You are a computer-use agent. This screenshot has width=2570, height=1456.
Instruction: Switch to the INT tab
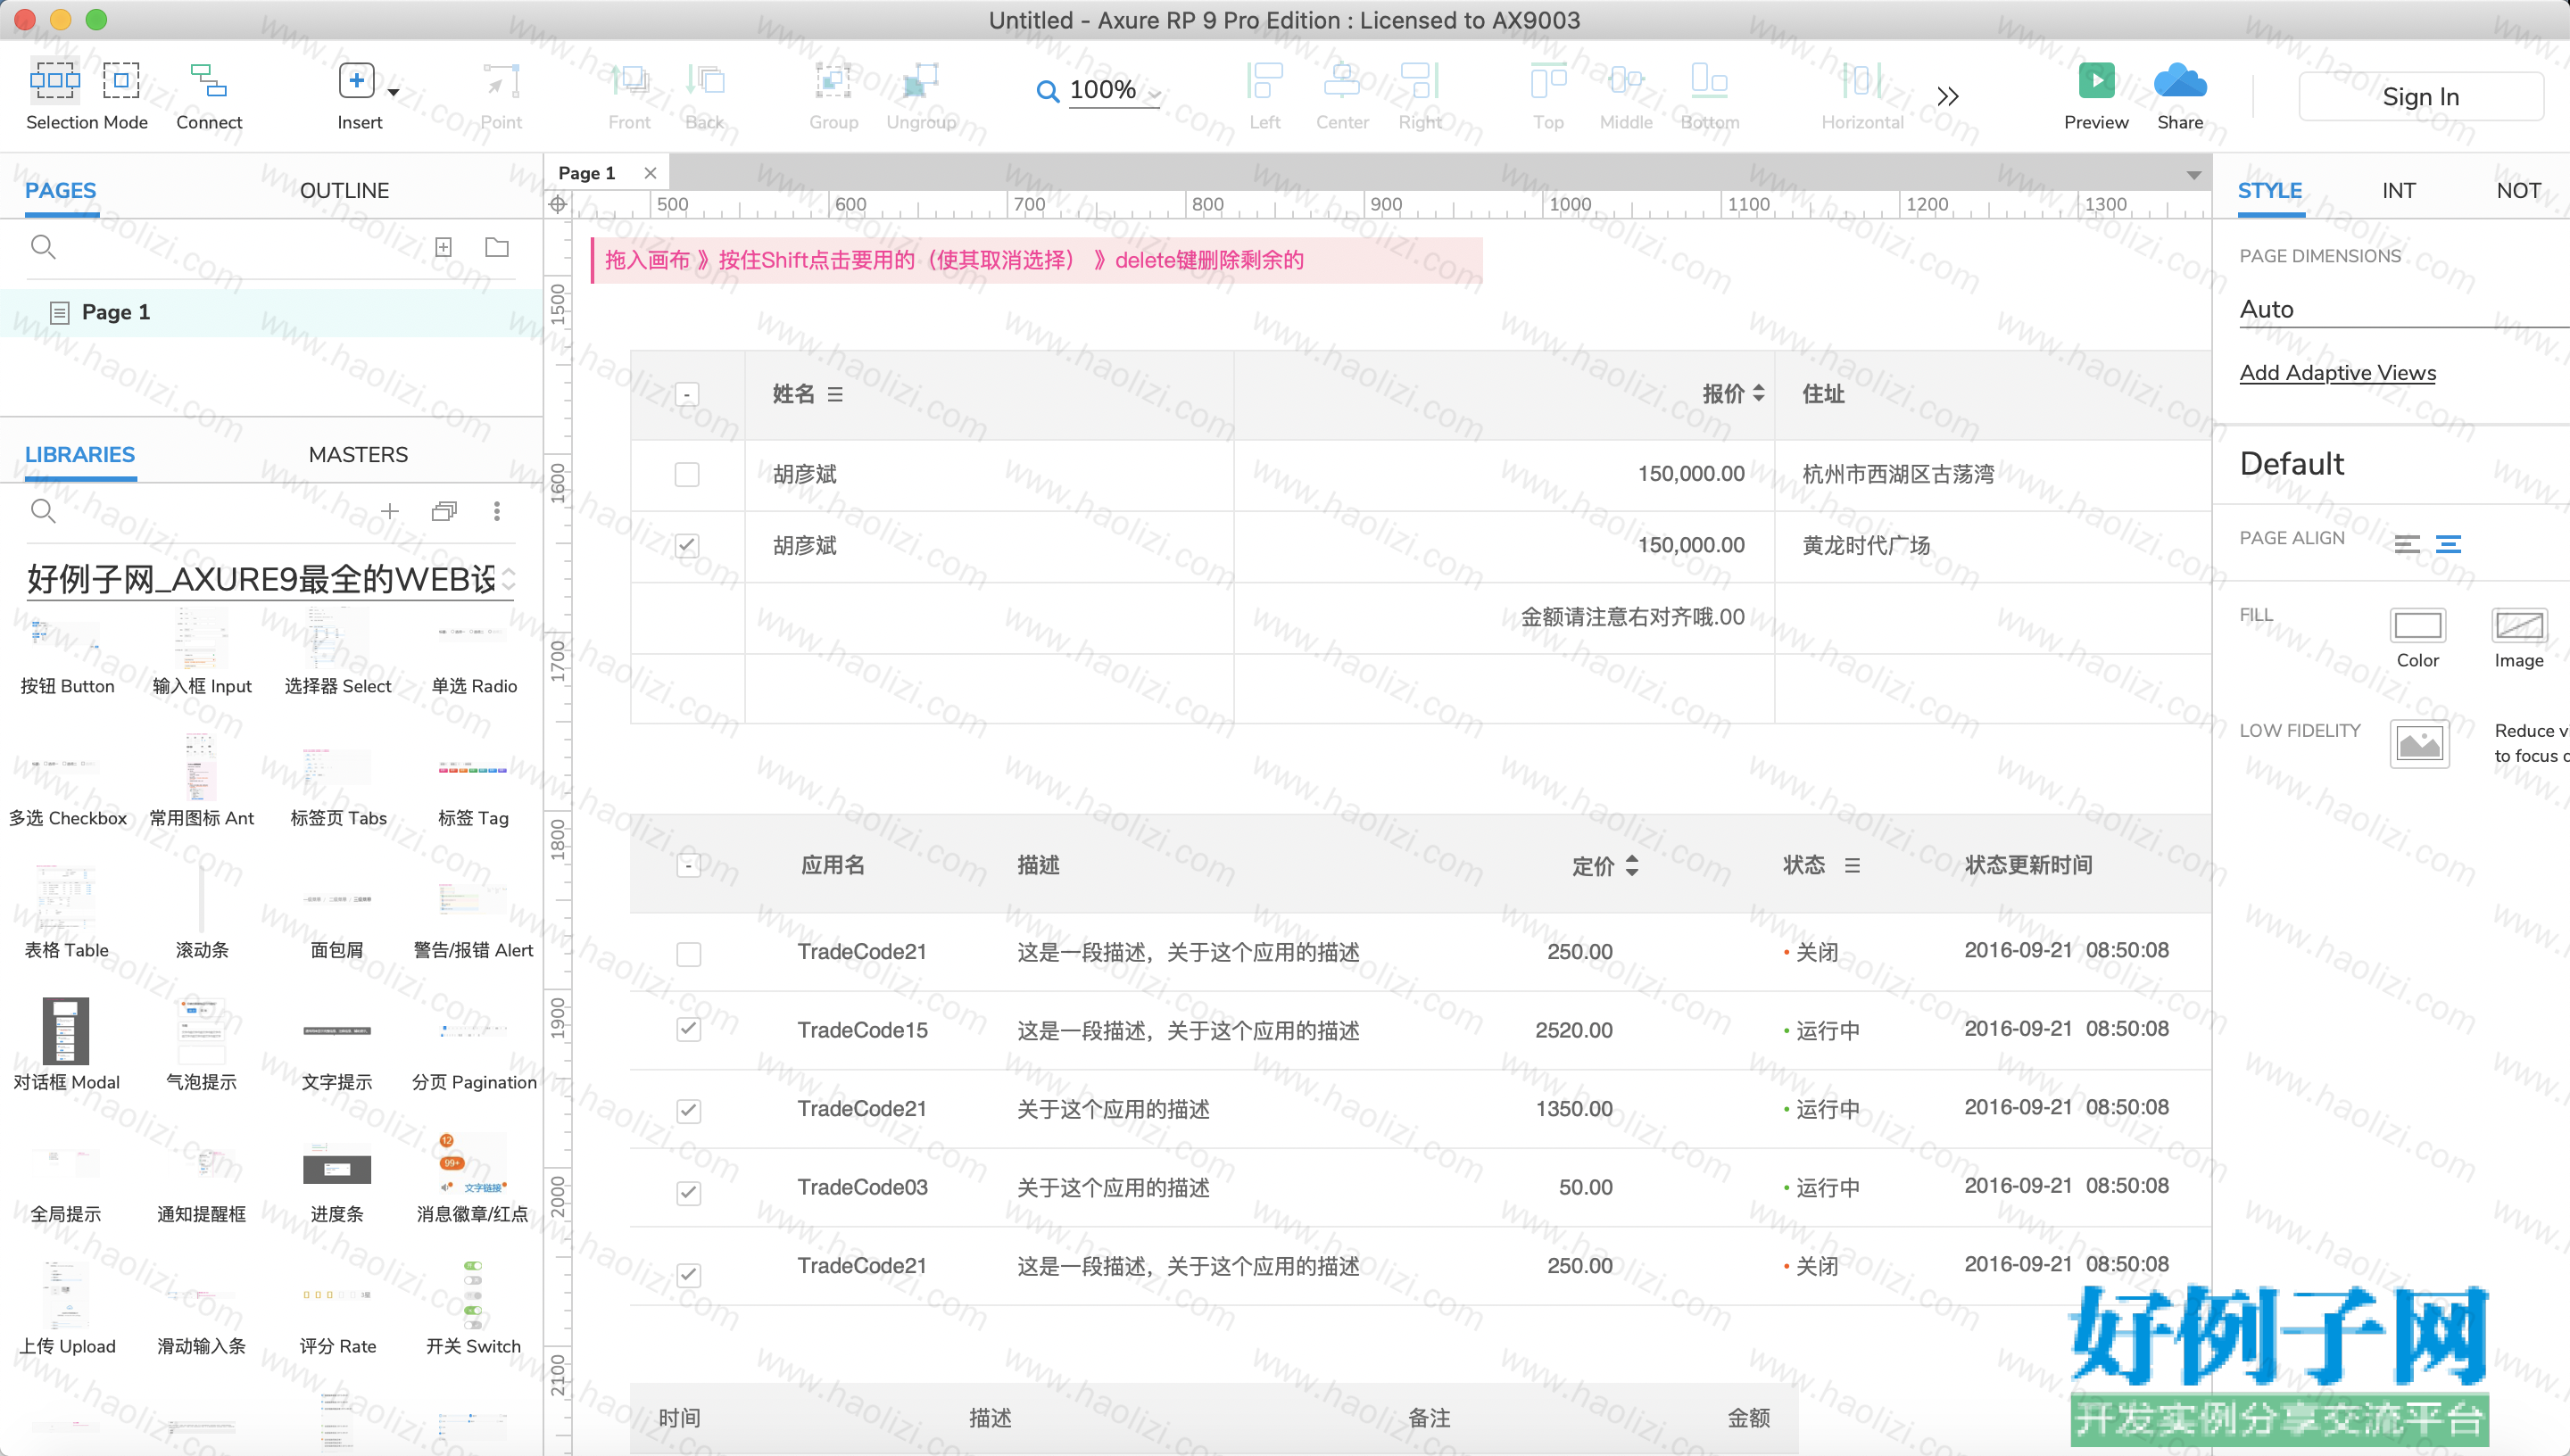point(2398,190)
